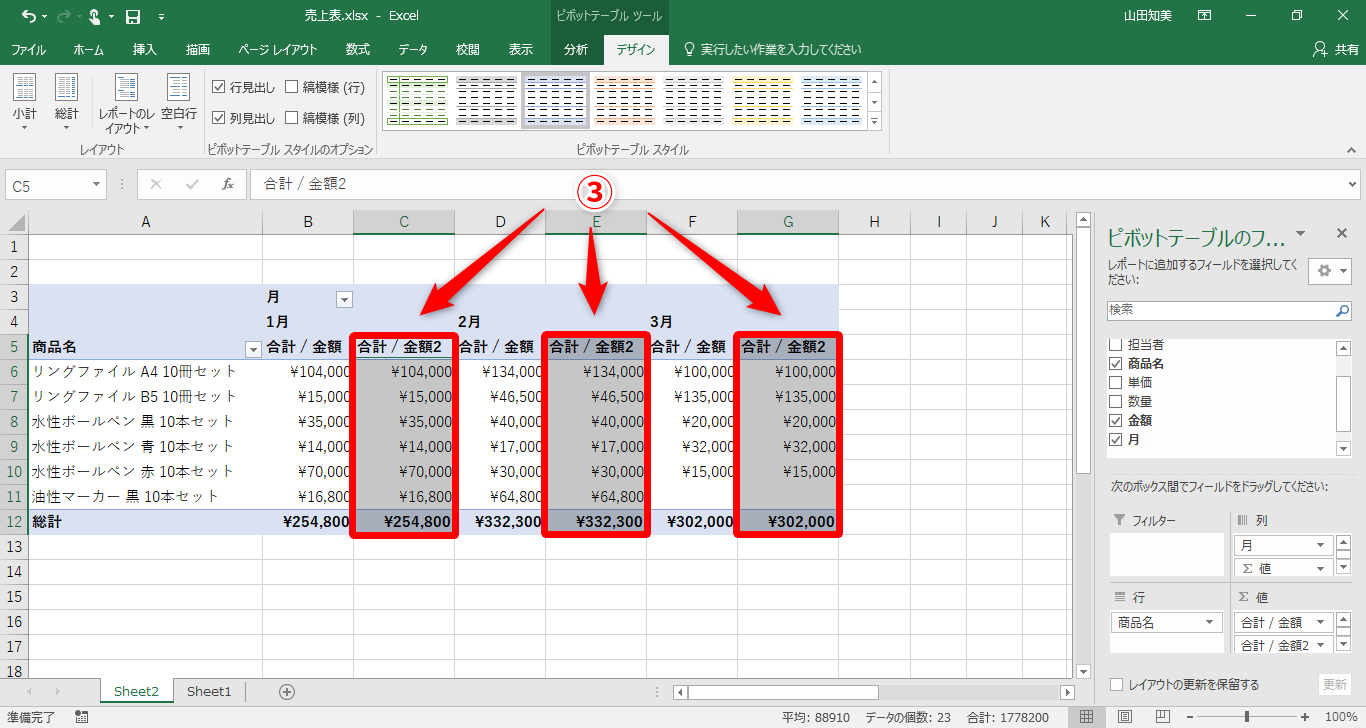Click the magnifier icon in field search
The height and width of the screenshot is (728, 1366).
(x=1343, y=311)
